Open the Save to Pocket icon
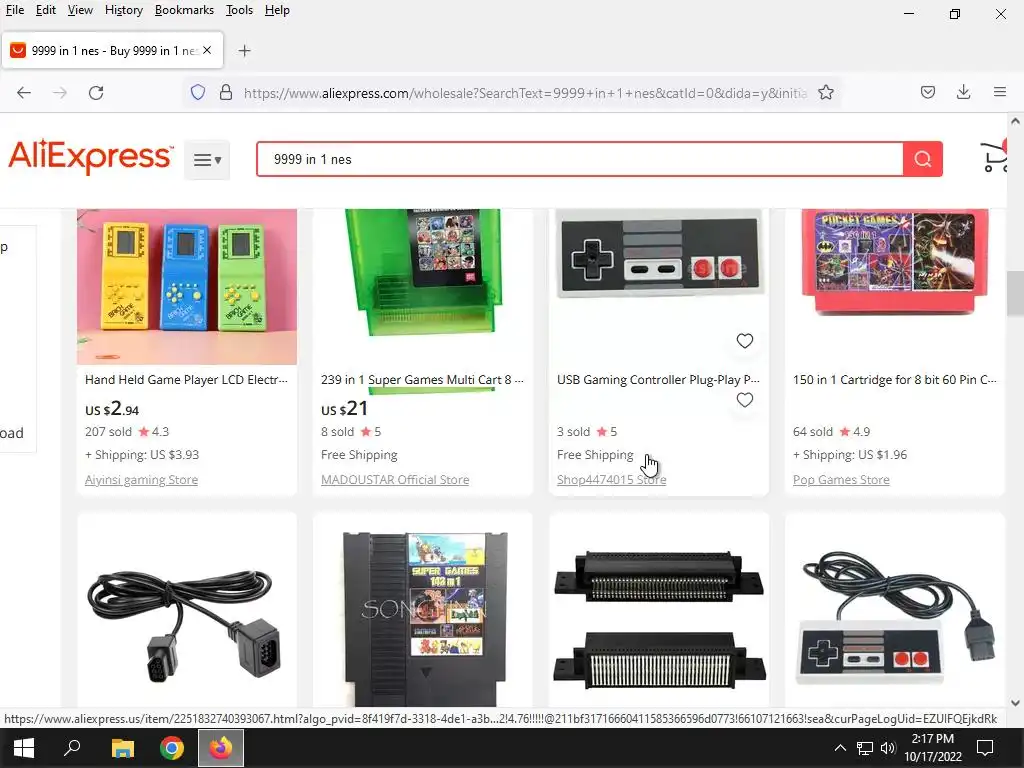The height and width of the screenshot is (768, 1024). coord(927,93)
